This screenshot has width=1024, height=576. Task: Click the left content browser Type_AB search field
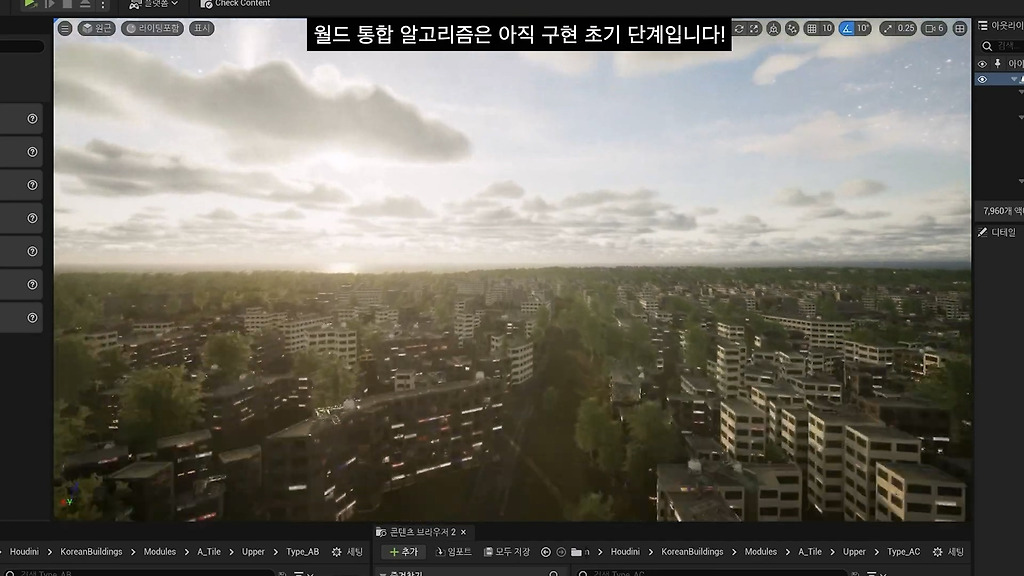pos(139,573)
